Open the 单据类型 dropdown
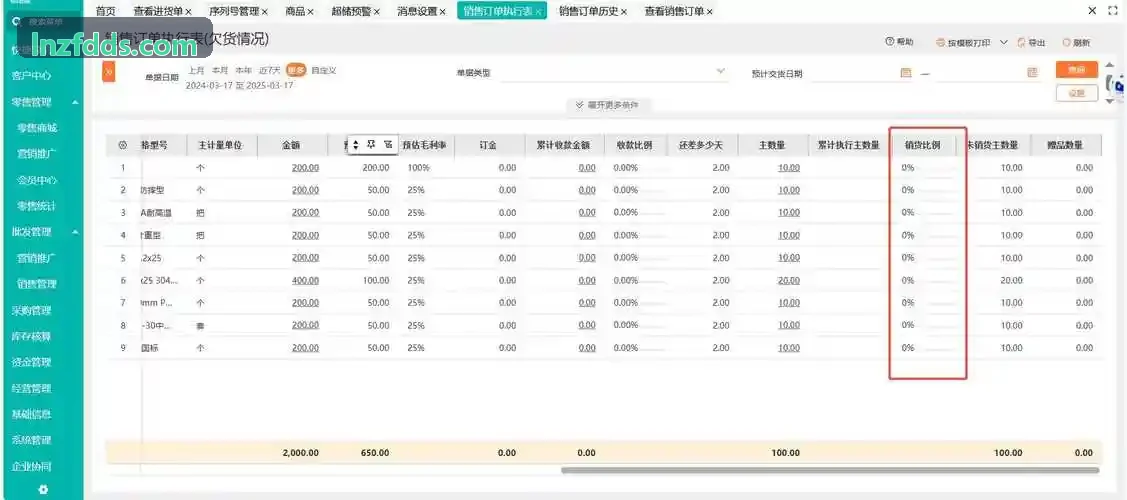This screenshot has width=1127, height=500. coord(613,72)
